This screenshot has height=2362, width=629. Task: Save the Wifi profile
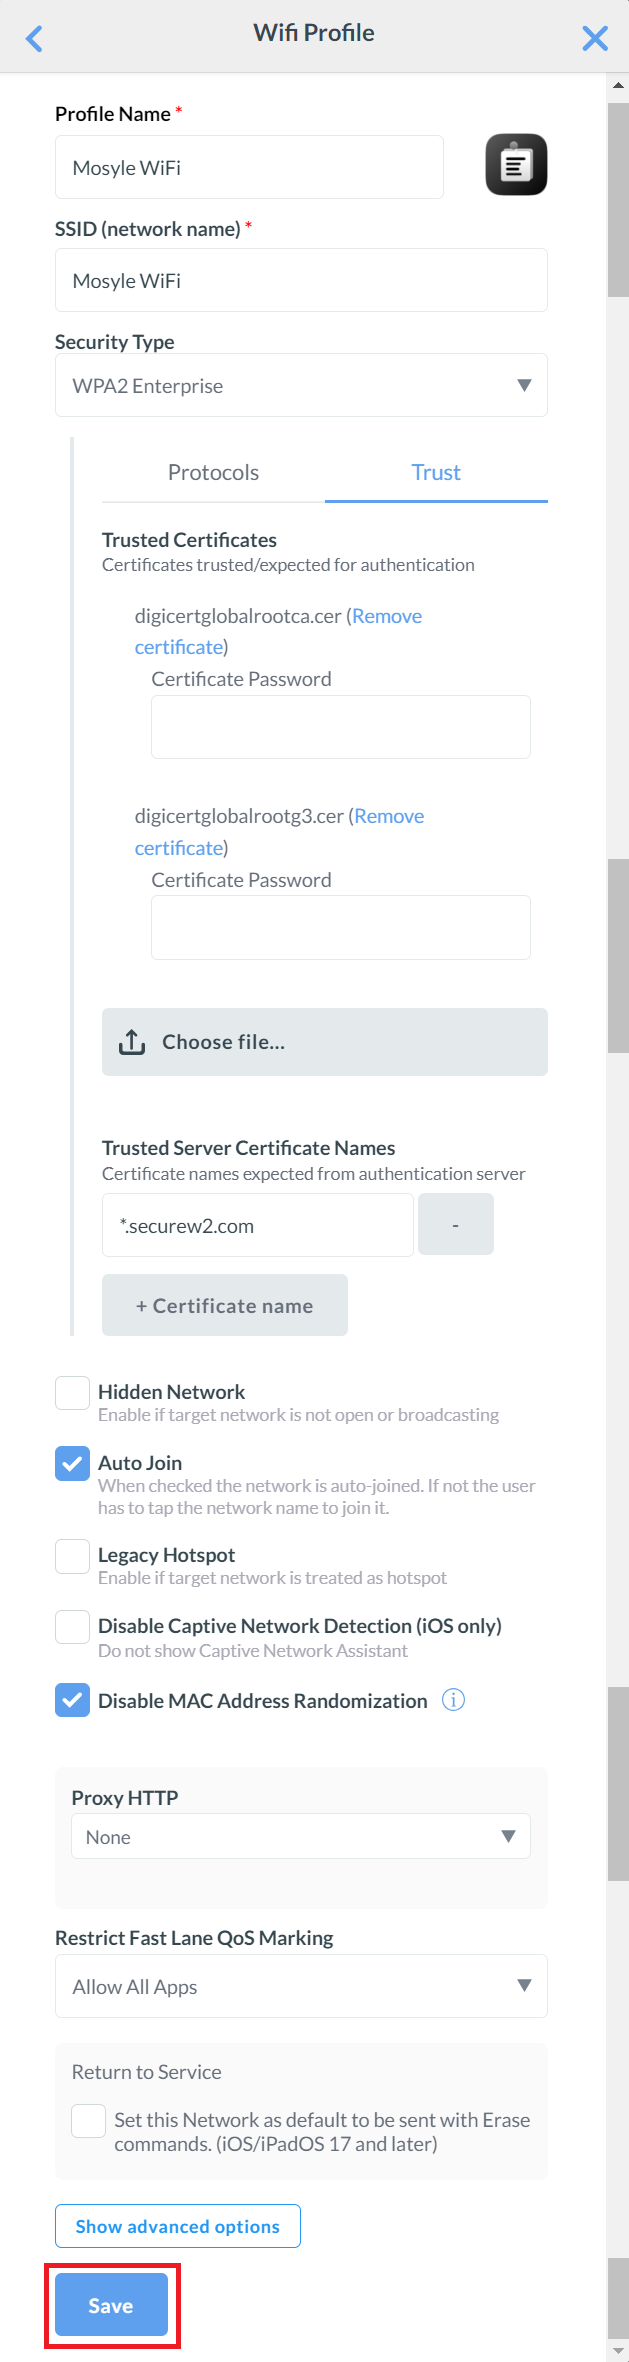(x=111, y=2305)
